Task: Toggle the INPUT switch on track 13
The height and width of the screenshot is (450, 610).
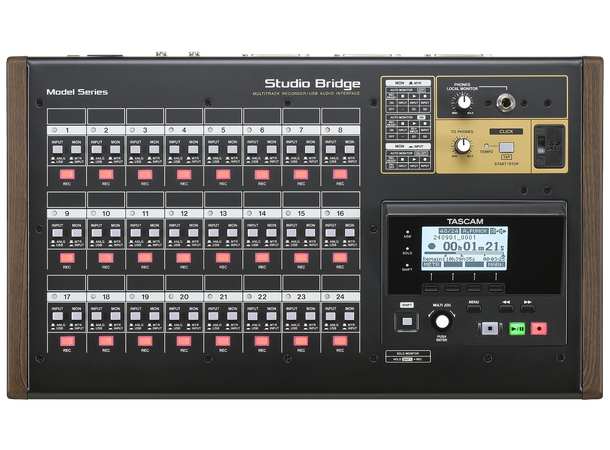Action: pos(214,233)
